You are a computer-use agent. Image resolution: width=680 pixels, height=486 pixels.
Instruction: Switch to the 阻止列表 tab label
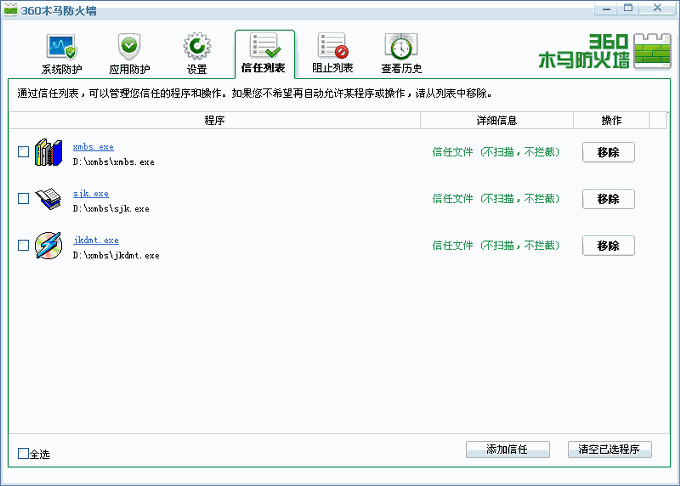pyautogui.click(x=333, y=68)
